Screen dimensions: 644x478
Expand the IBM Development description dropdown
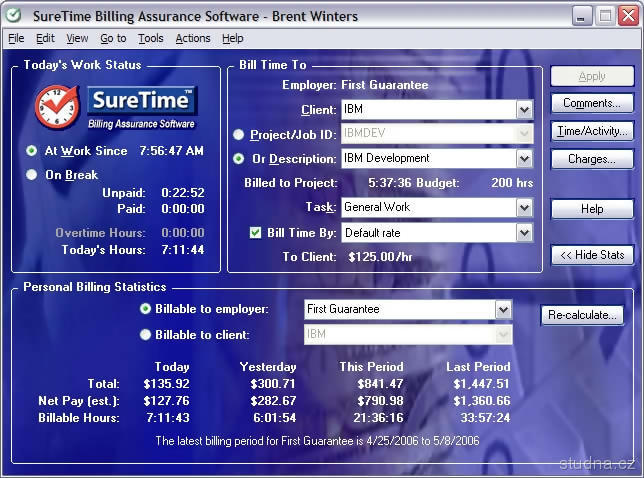point(524,159)
